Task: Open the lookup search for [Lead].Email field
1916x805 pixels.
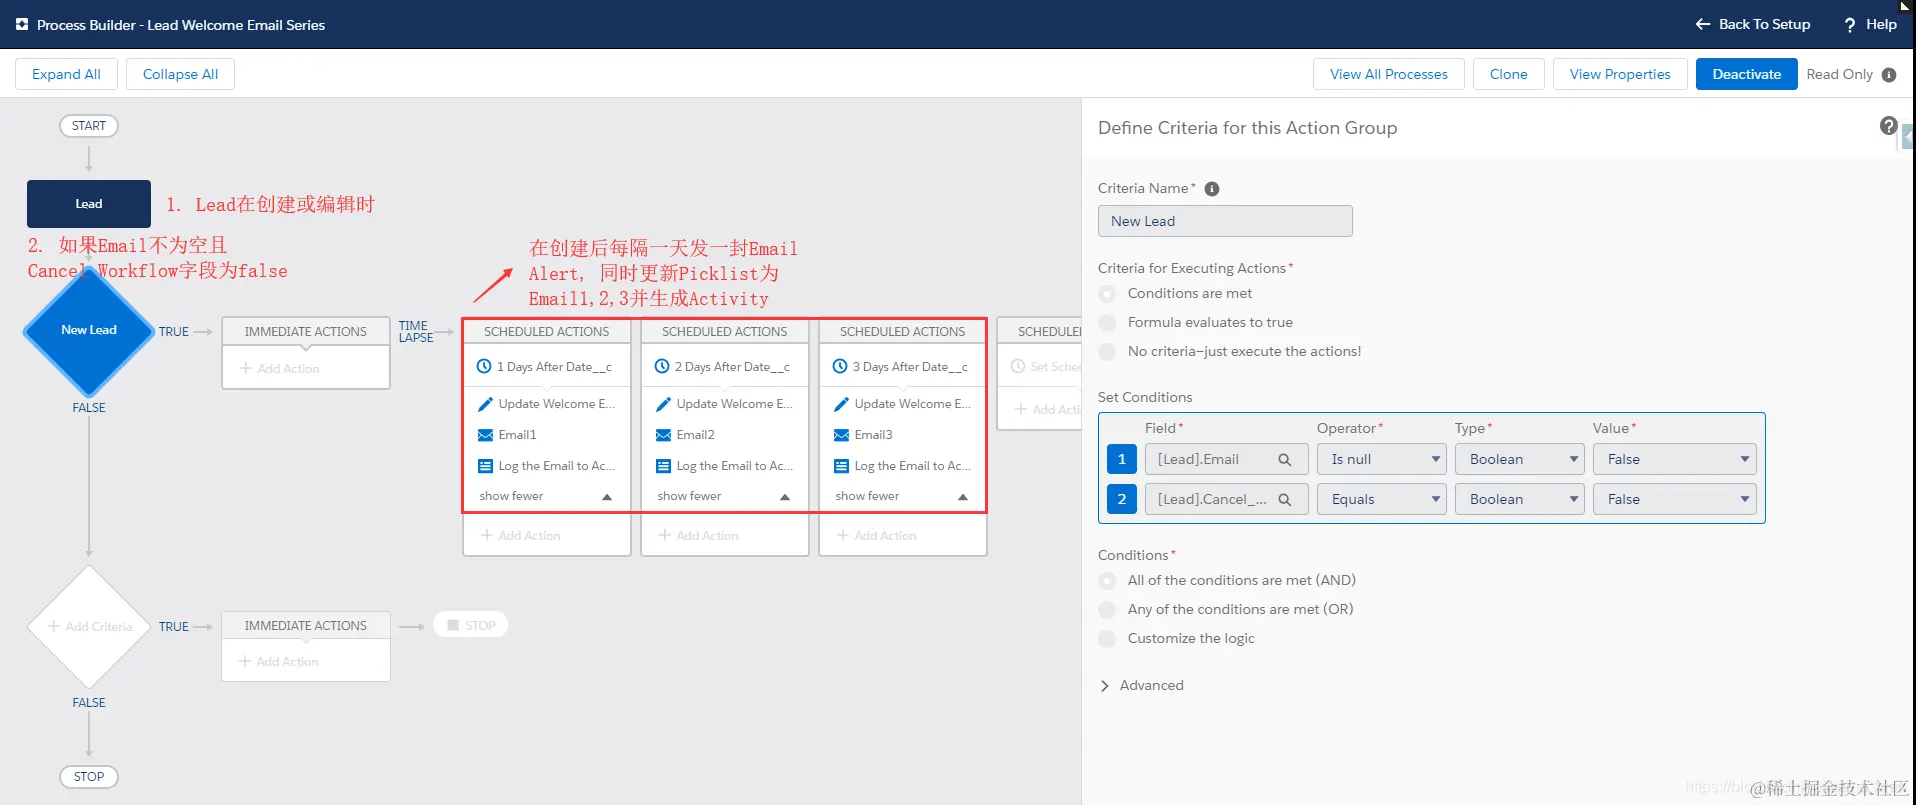Action: [1285, 460]
